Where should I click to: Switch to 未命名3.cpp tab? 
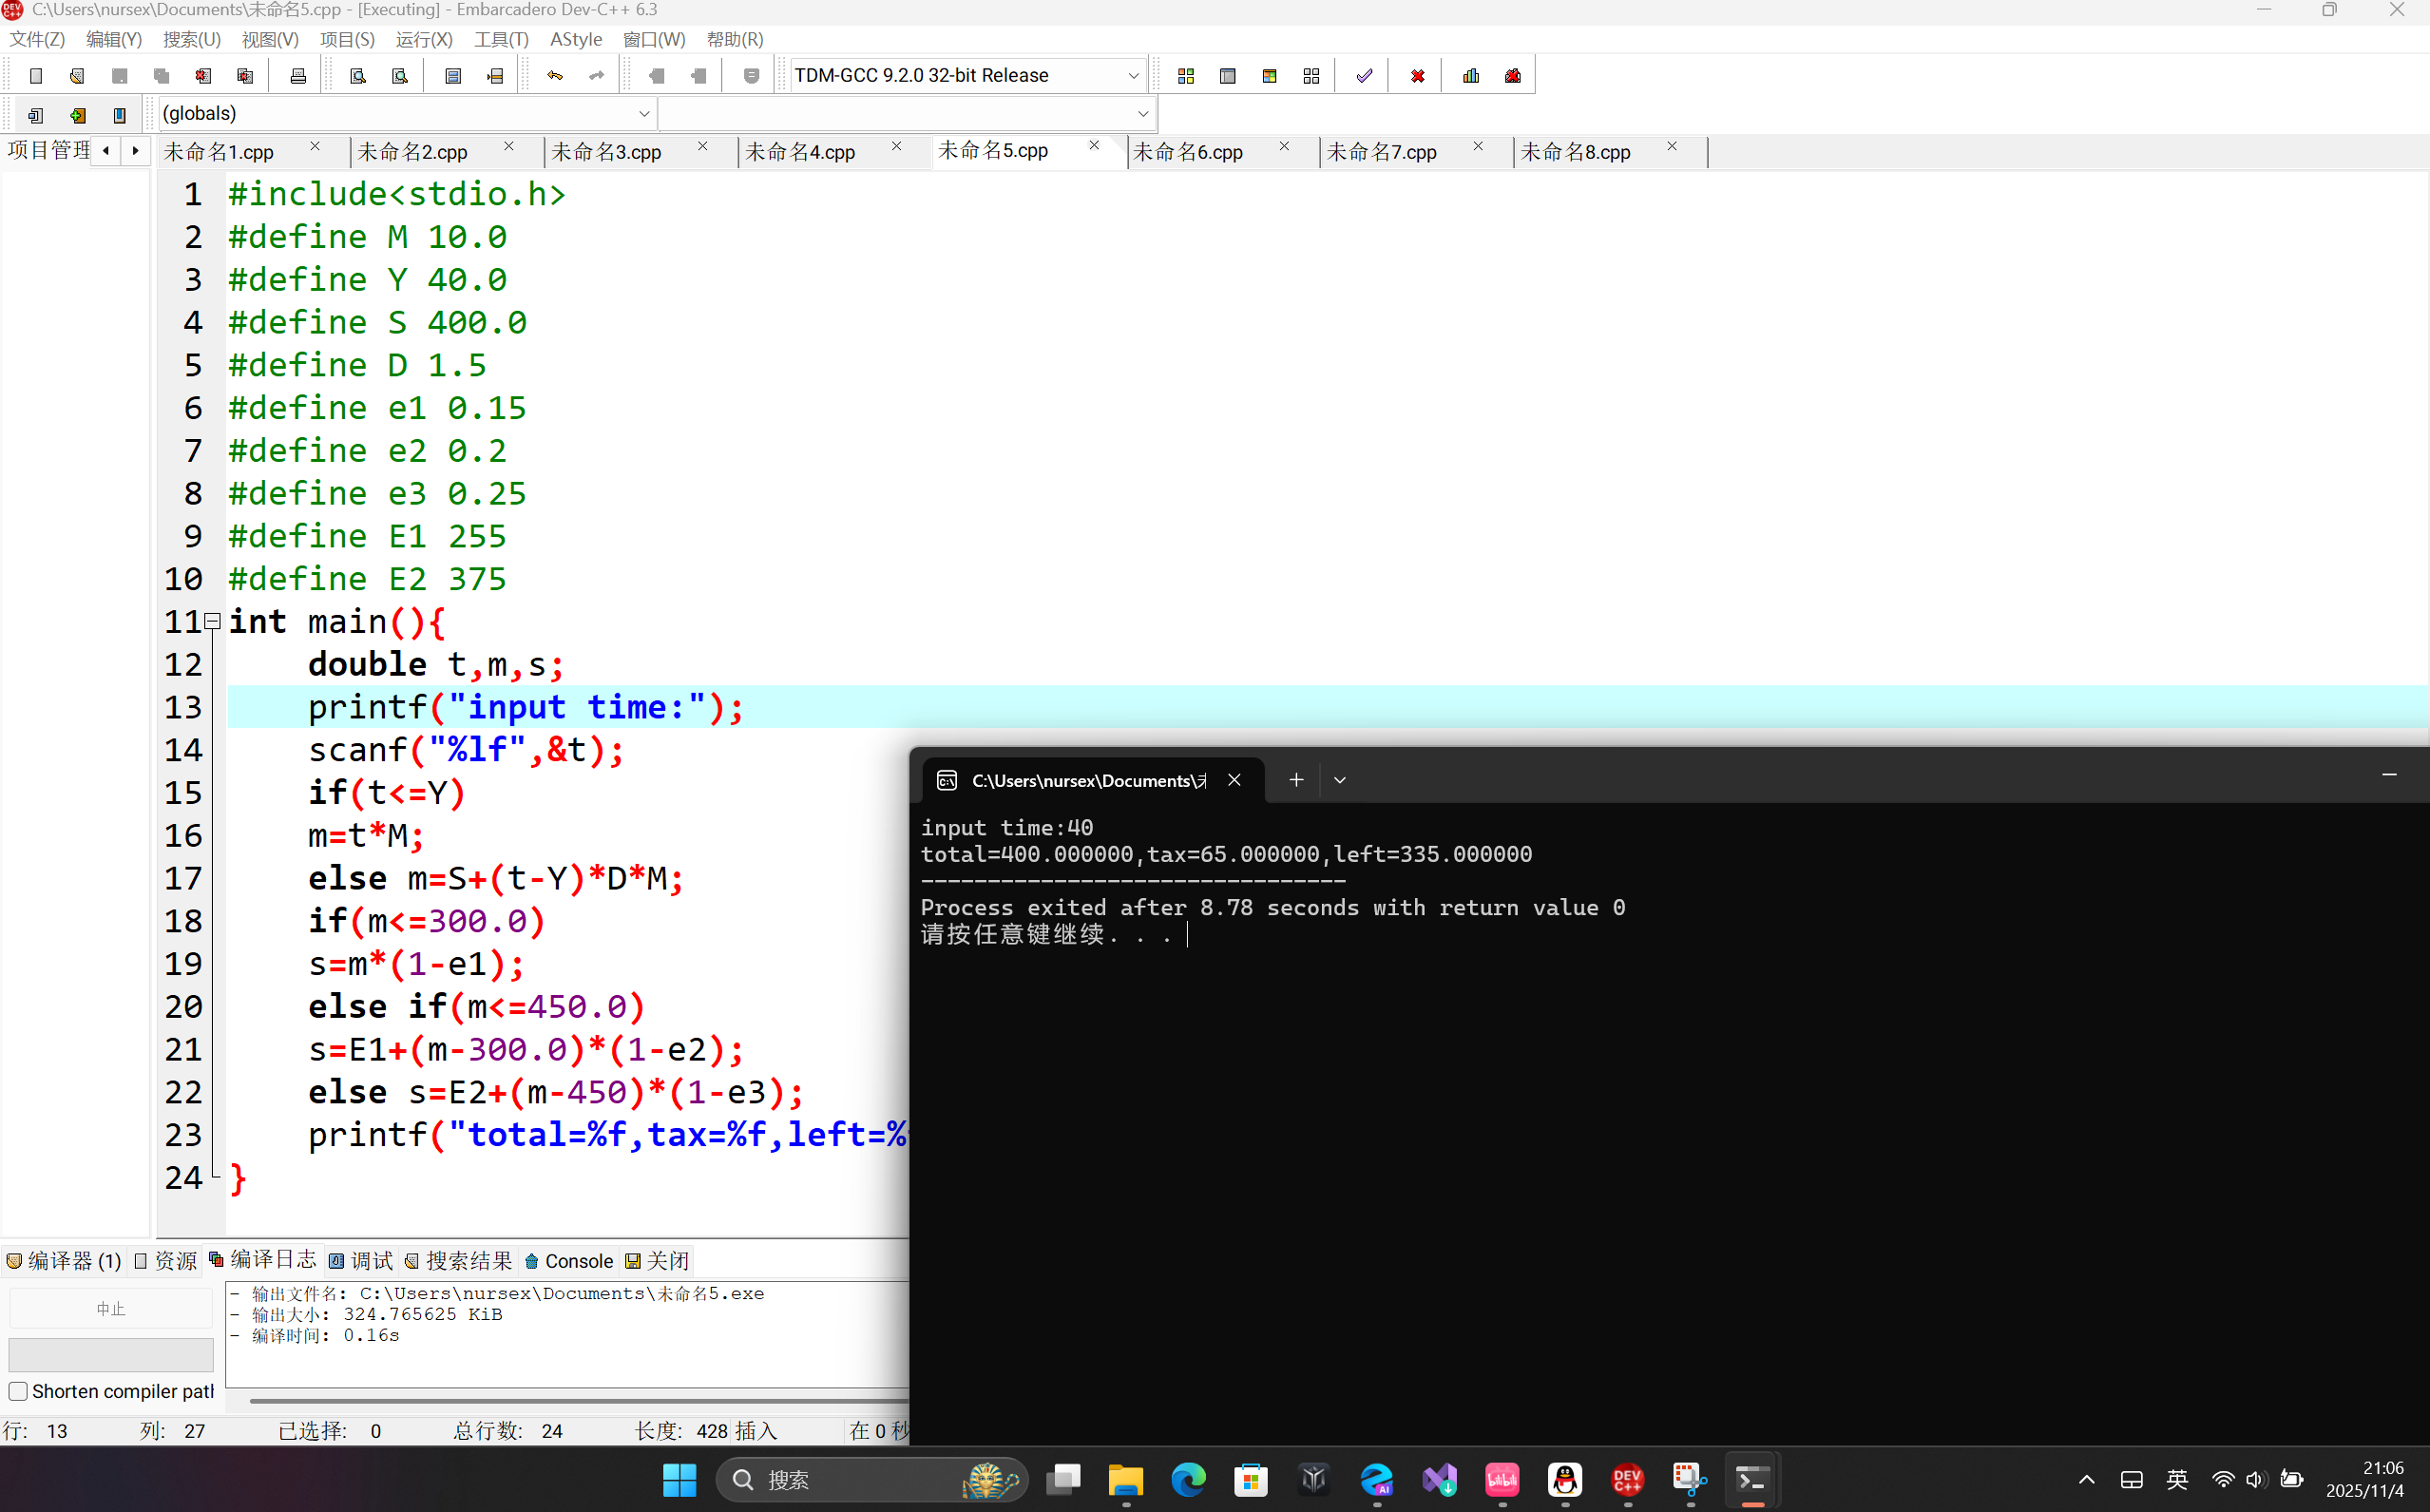tap(607, 152)
